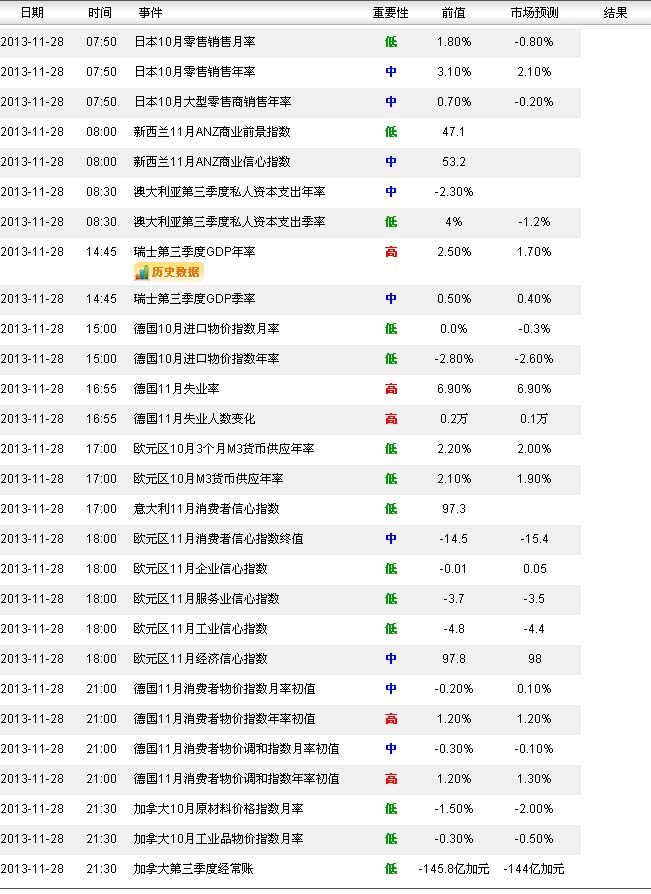Click forecast value -1.2%
The height and width of the screenshot is (894, 651).
(x=534, y=222)
